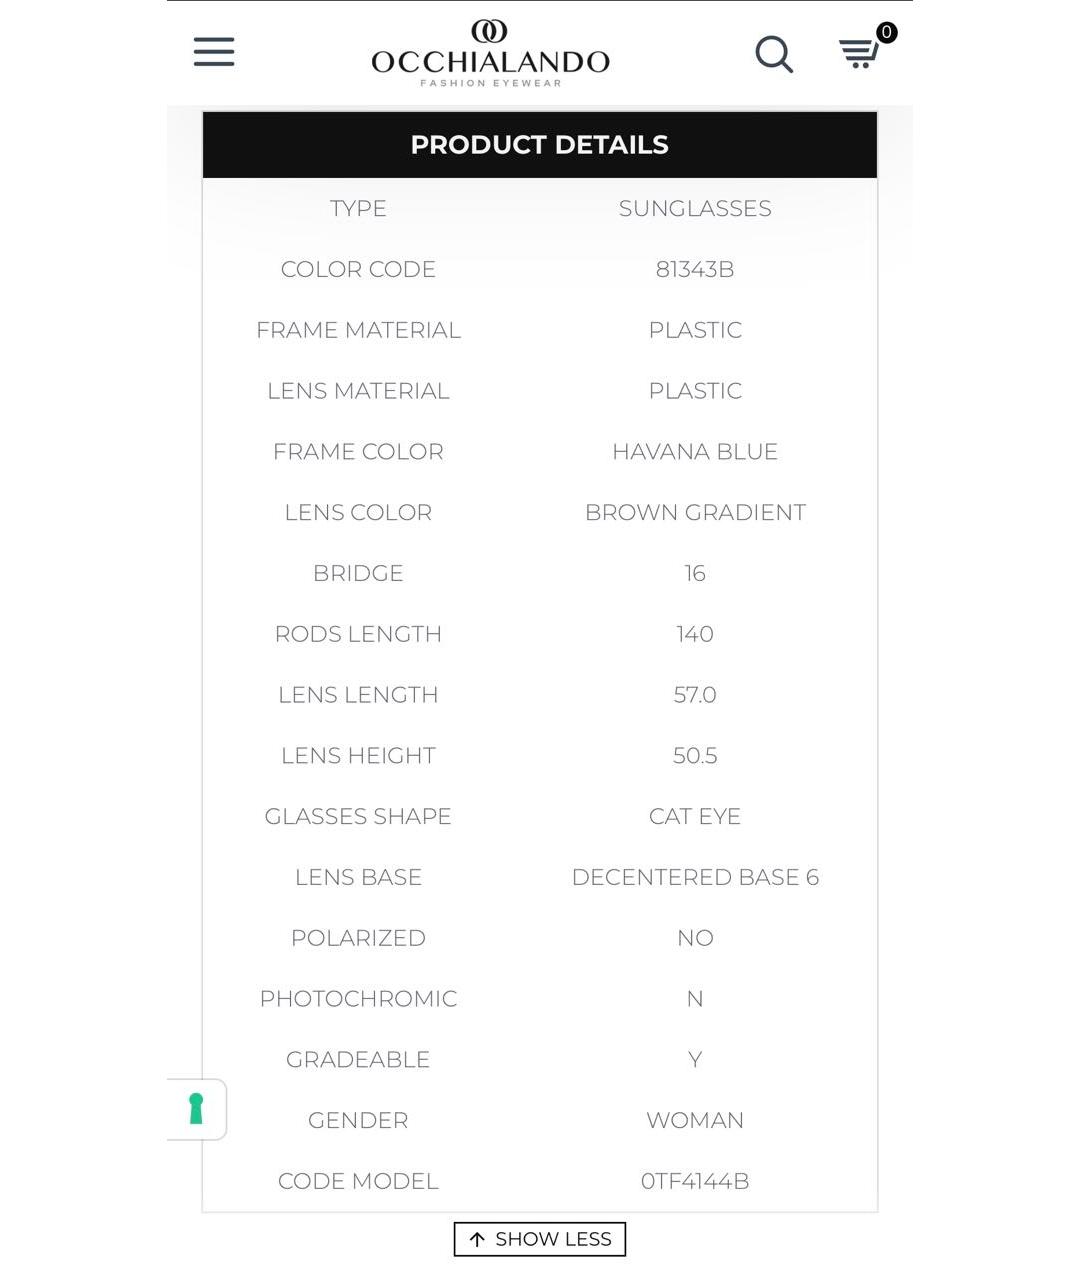This screenshot has height=1280, width=1080.
Task: Click the Sunglasses type value
Action: coord(695,209)
